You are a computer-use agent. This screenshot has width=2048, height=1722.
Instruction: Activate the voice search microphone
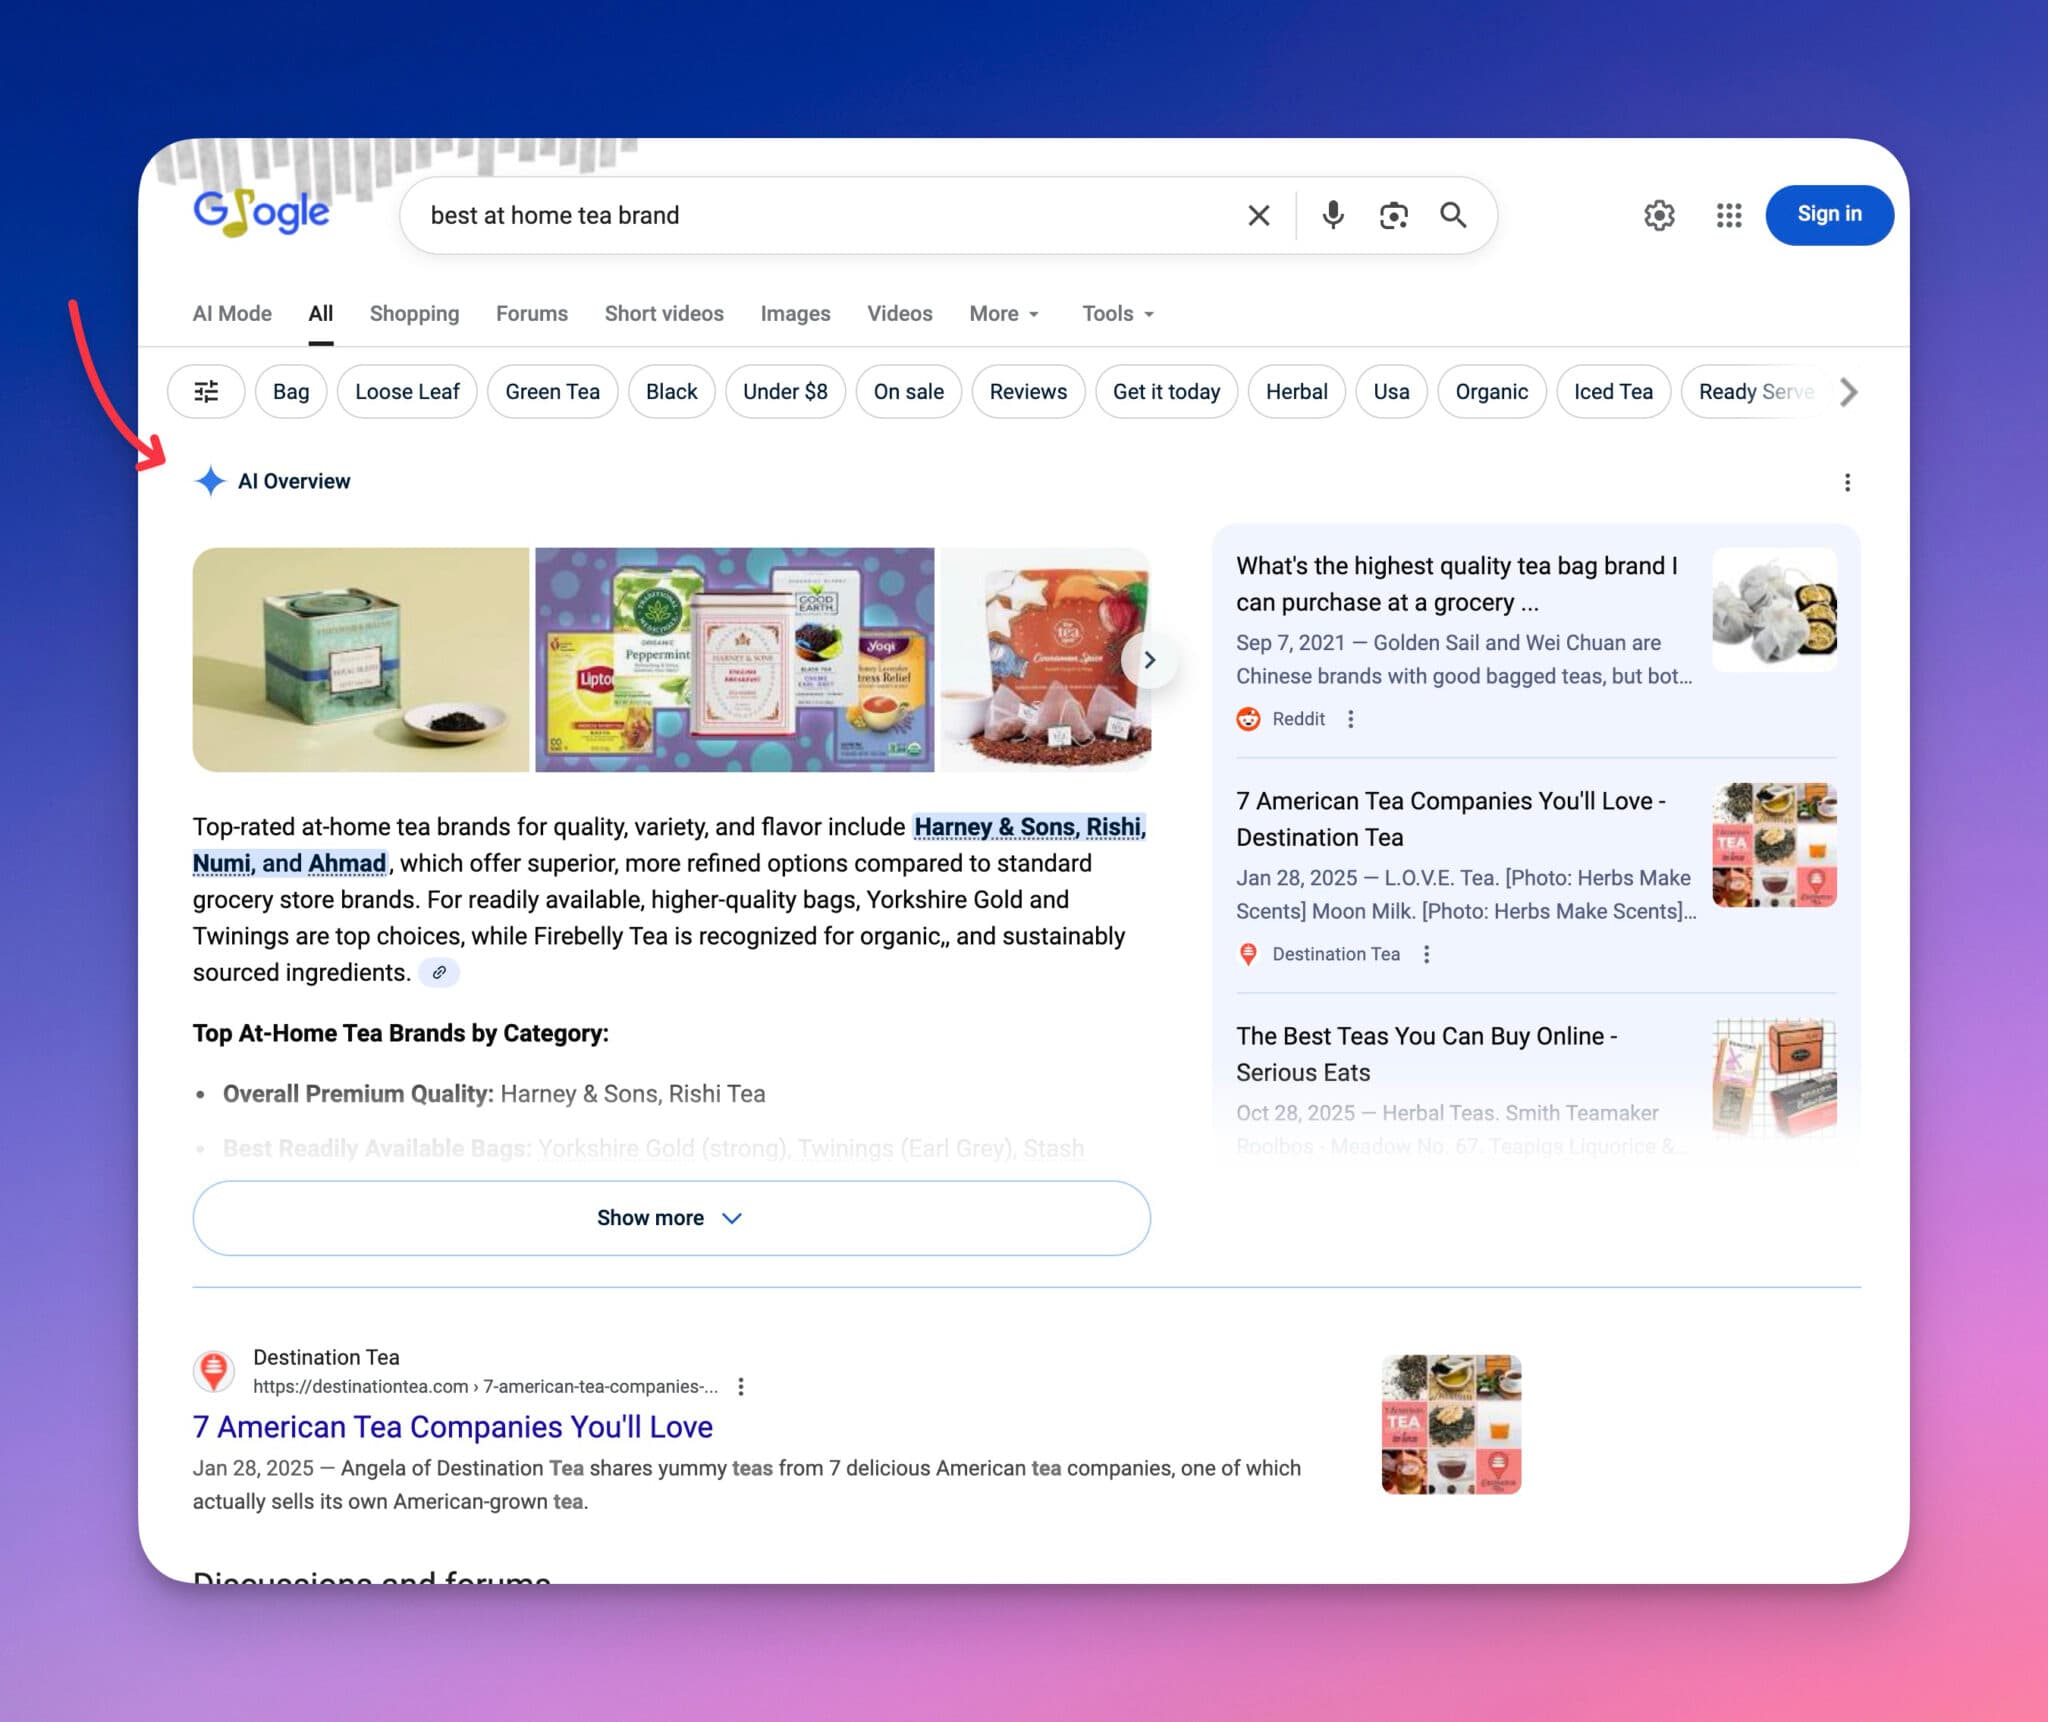click(1333, 214)
